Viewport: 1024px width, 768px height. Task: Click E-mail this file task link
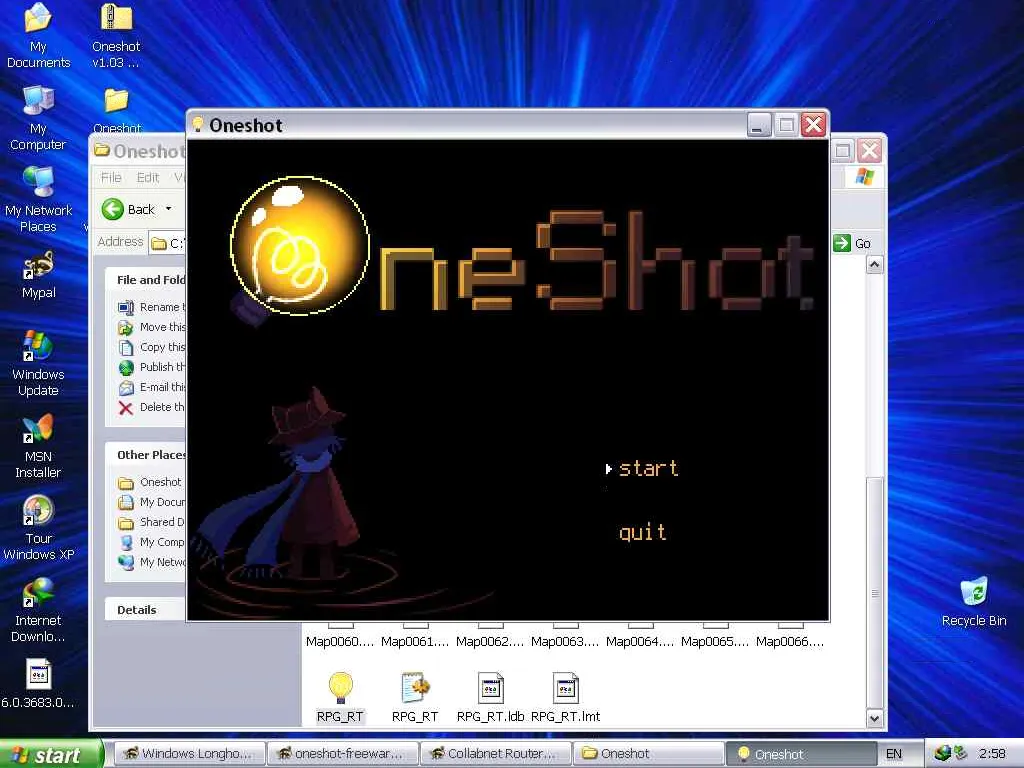[152, 387]
